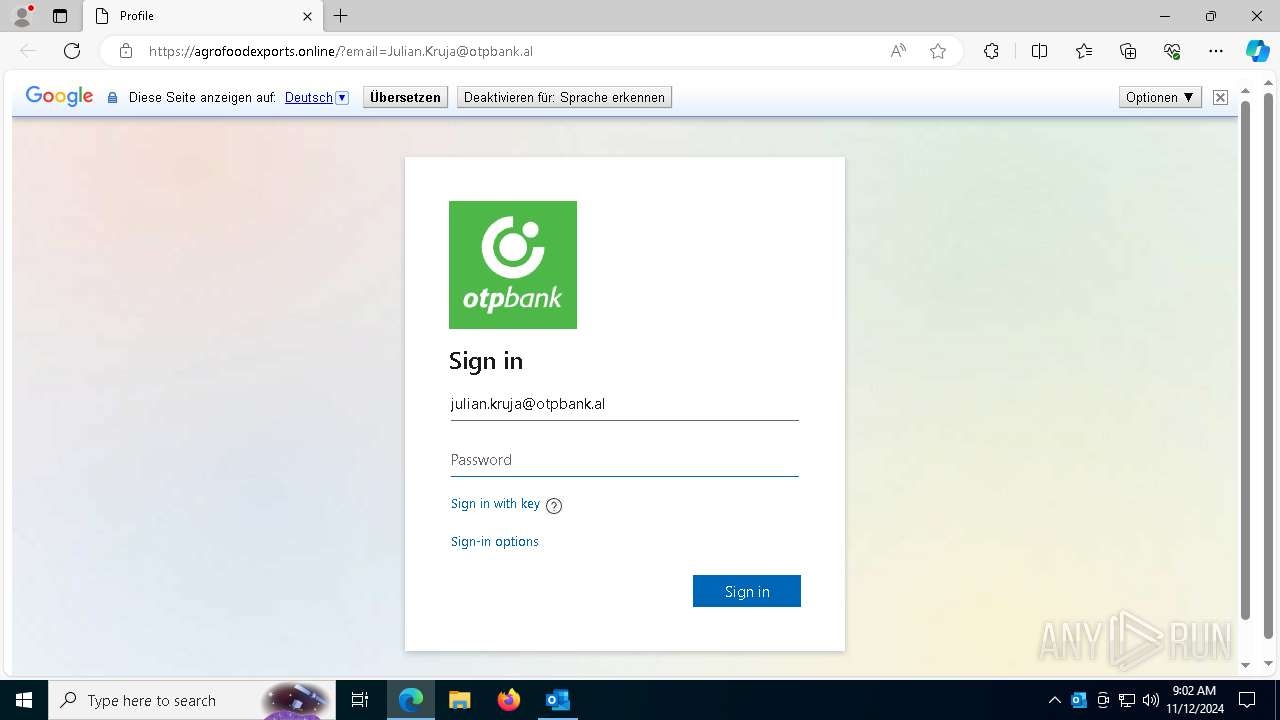The image size is (1280, 720).
Task: Go back to previous page
Action: tap(28, 51)
